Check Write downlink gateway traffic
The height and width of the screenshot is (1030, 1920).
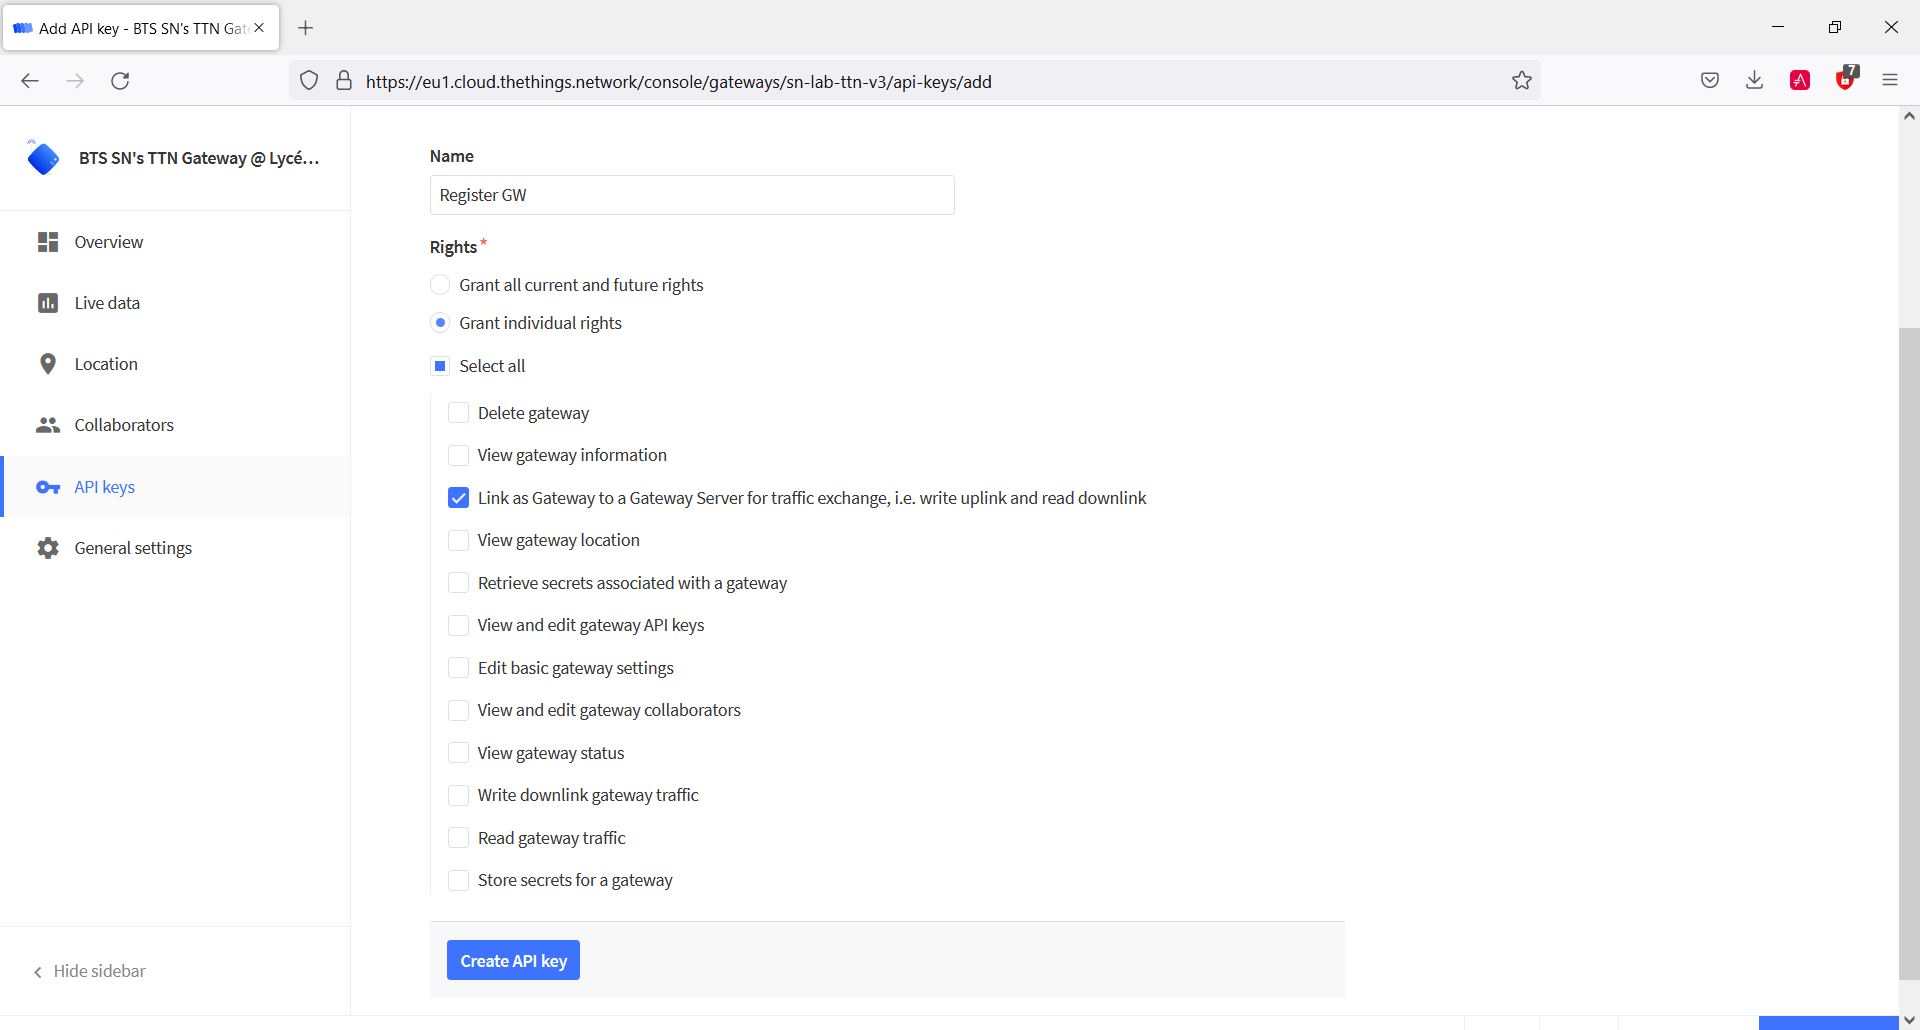point(458,795)
